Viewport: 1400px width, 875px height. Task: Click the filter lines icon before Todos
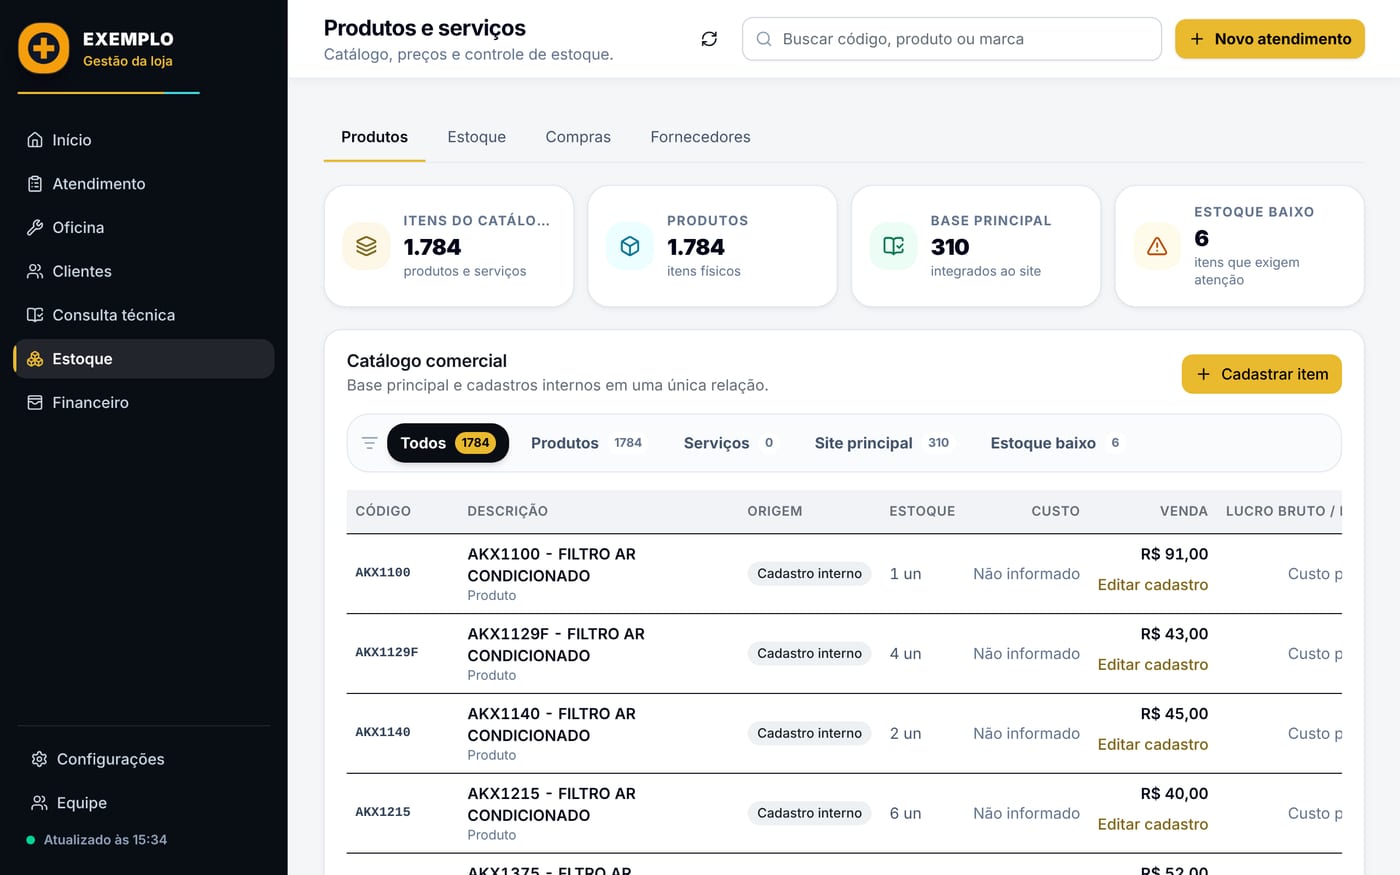[369, 443]
